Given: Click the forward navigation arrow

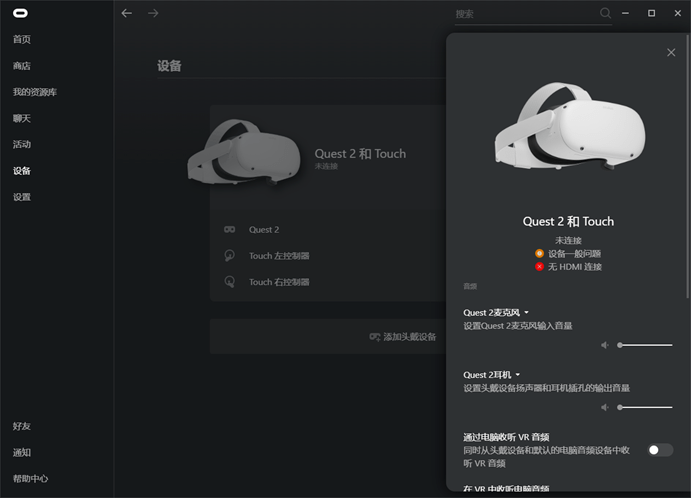Looking at the screenshot, I should (x=153, y=13).
